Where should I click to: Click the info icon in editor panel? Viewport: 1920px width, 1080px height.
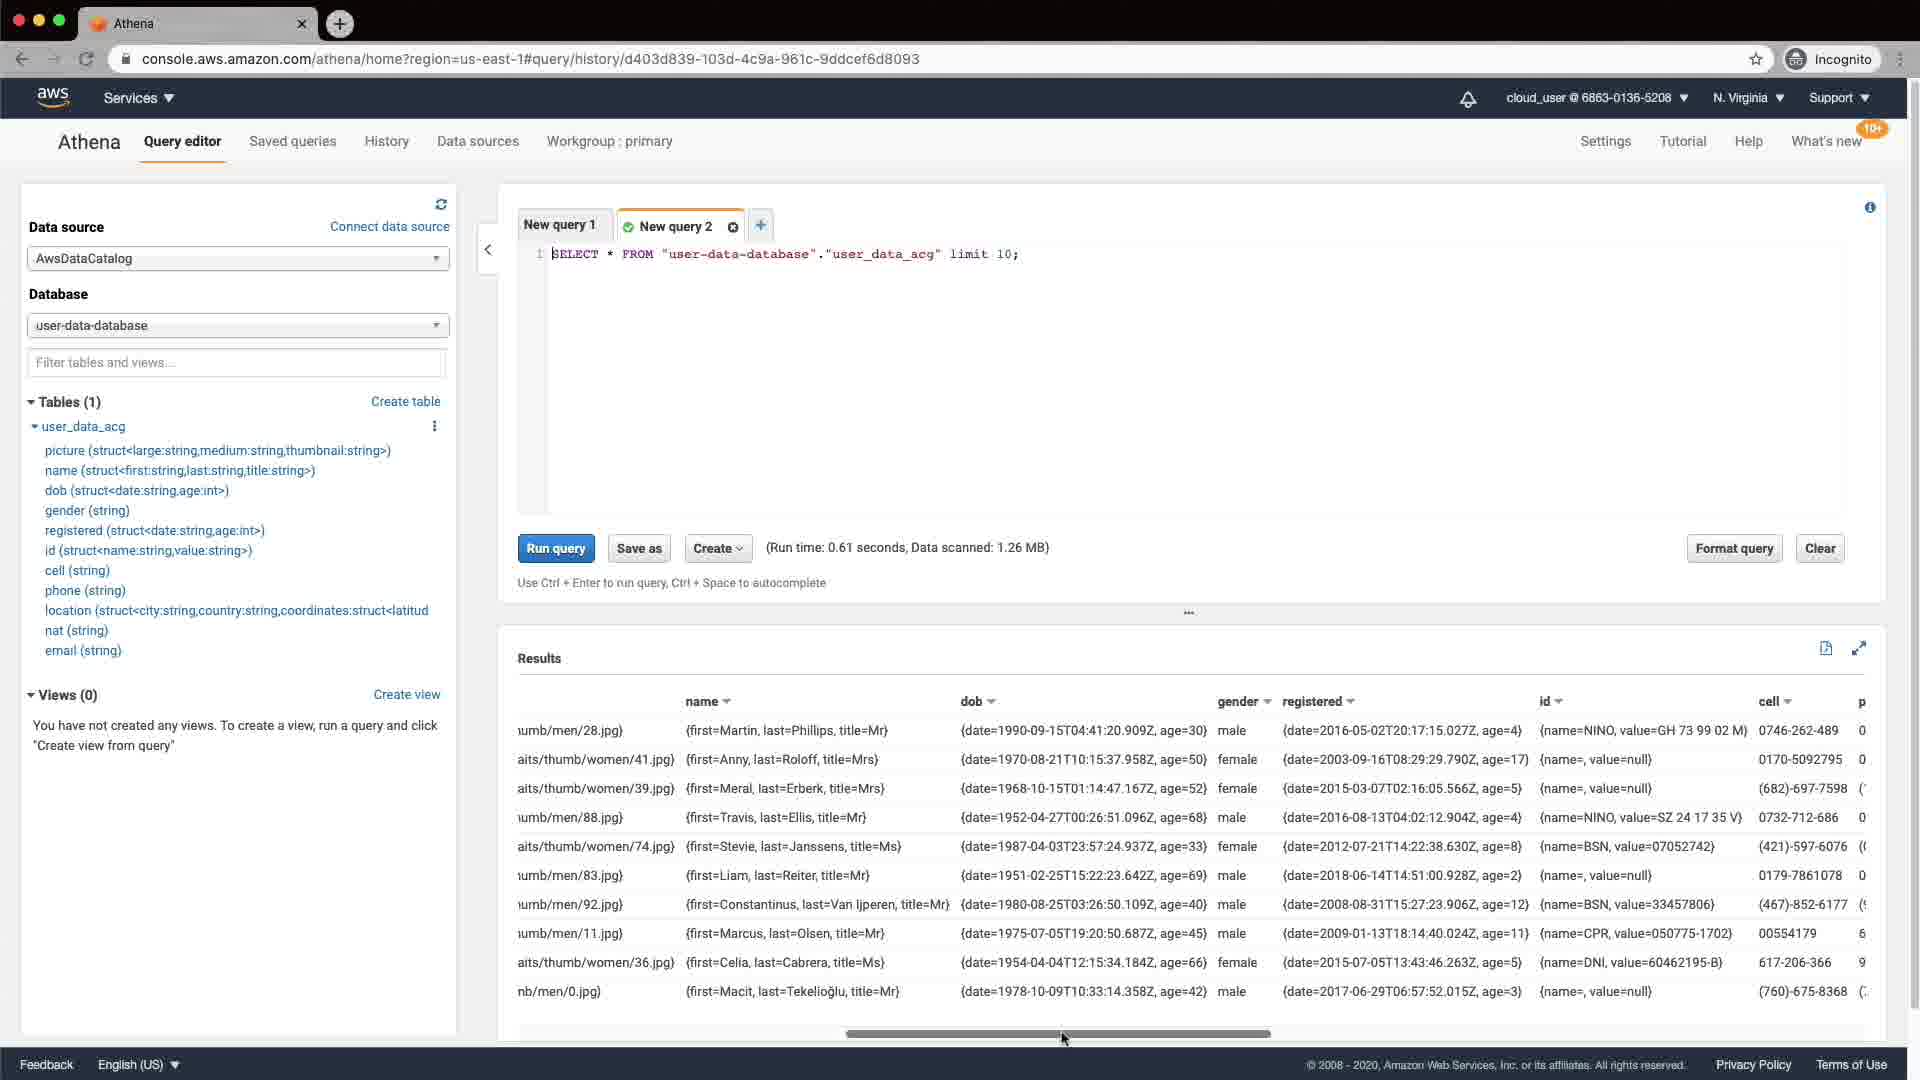click(x=1870, y=208)
